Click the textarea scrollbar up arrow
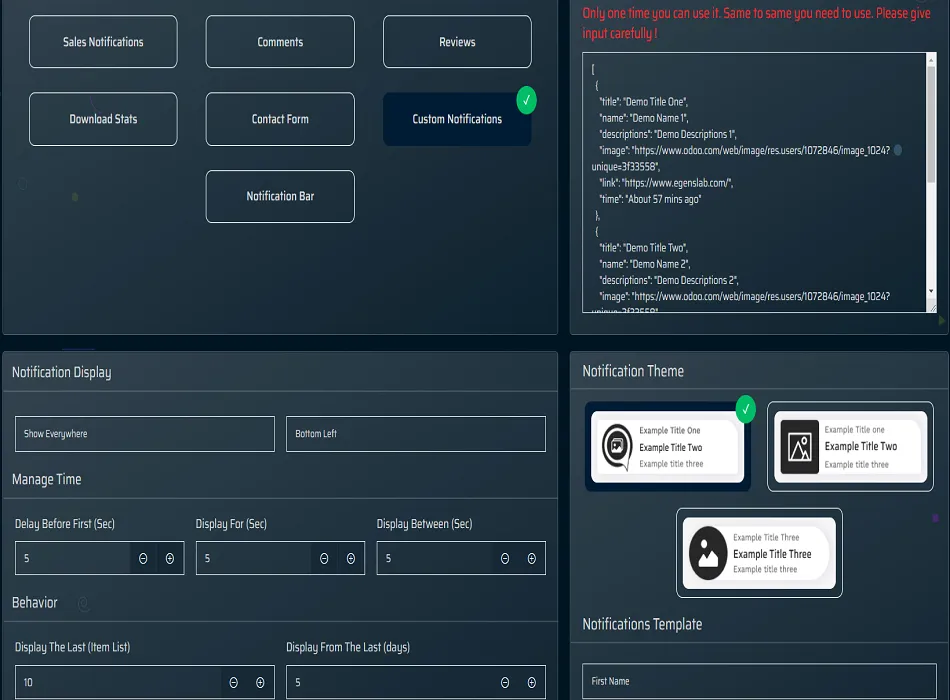 point(931,60)
